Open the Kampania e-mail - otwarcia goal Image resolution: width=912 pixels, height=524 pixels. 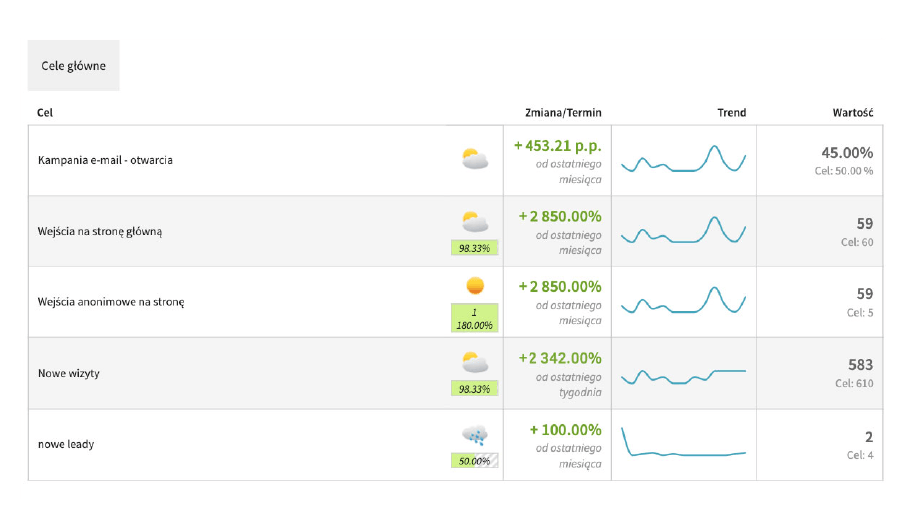coord(105,160)
